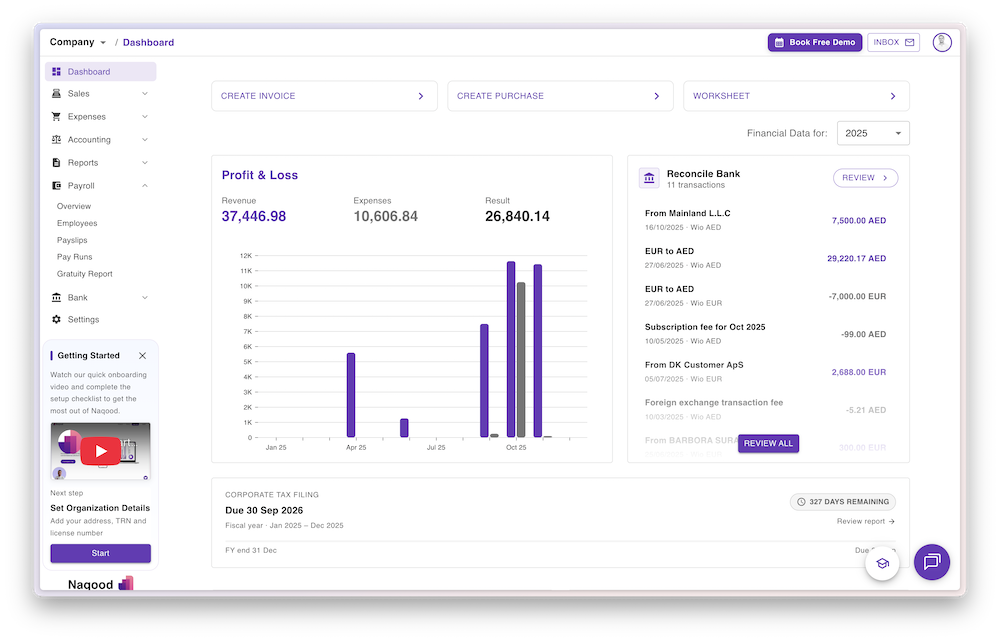1000x641 pixels.
Task: Expand the Sales sidebar section
Action: (100, 94)
